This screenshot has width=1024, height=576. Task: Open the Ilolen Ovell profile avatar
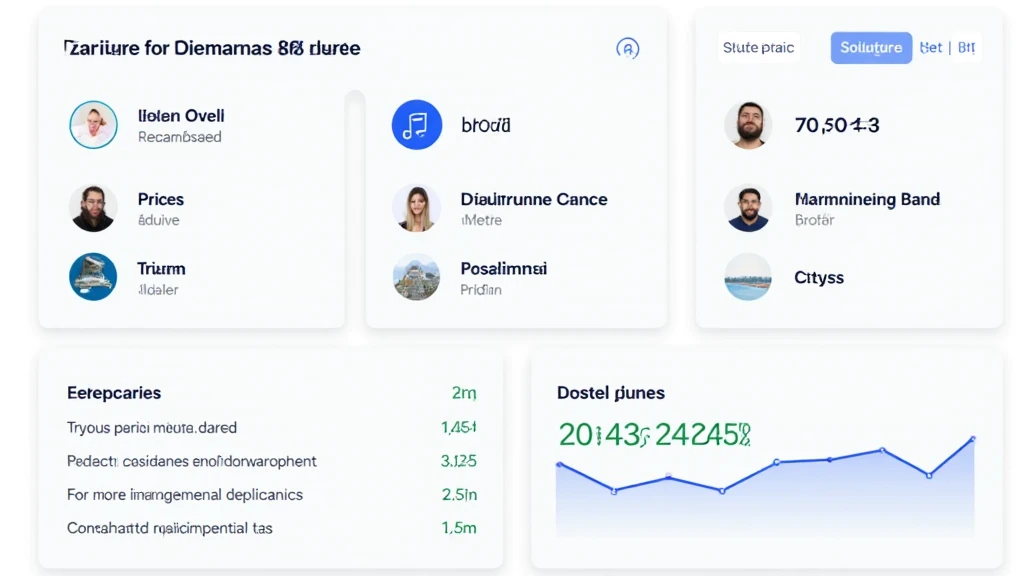coord(93,125)
